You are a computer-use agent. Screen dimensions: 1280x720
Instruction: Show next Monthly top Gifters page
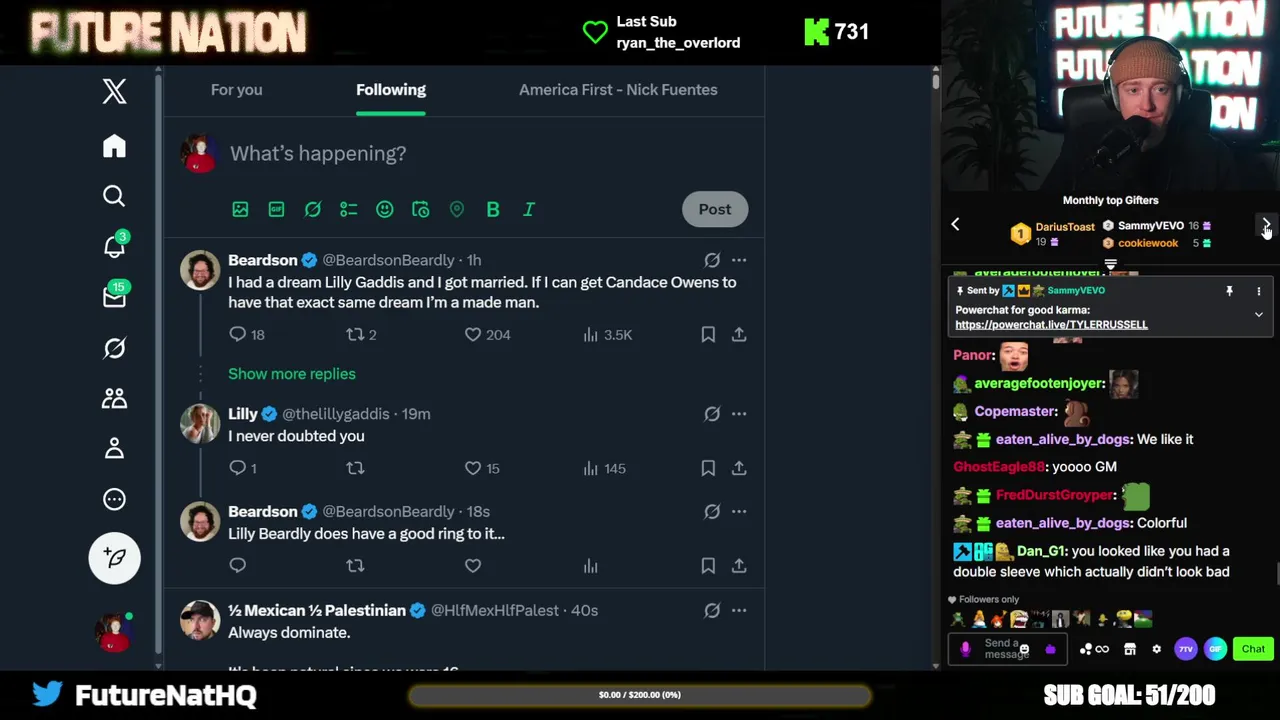1266,225
